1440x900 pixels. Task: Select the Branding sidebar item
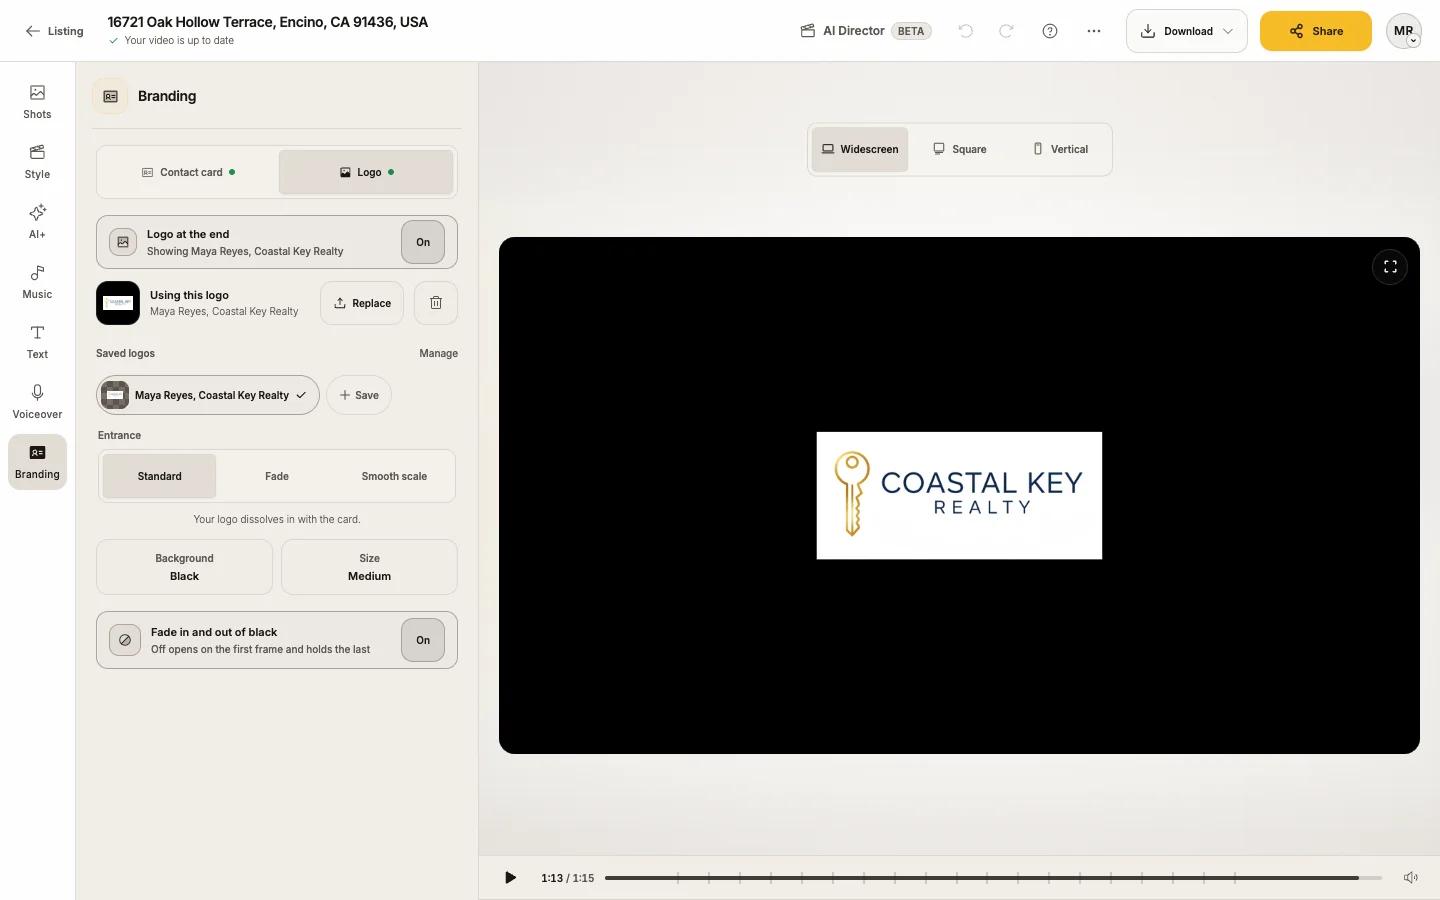tap(37, 462)
